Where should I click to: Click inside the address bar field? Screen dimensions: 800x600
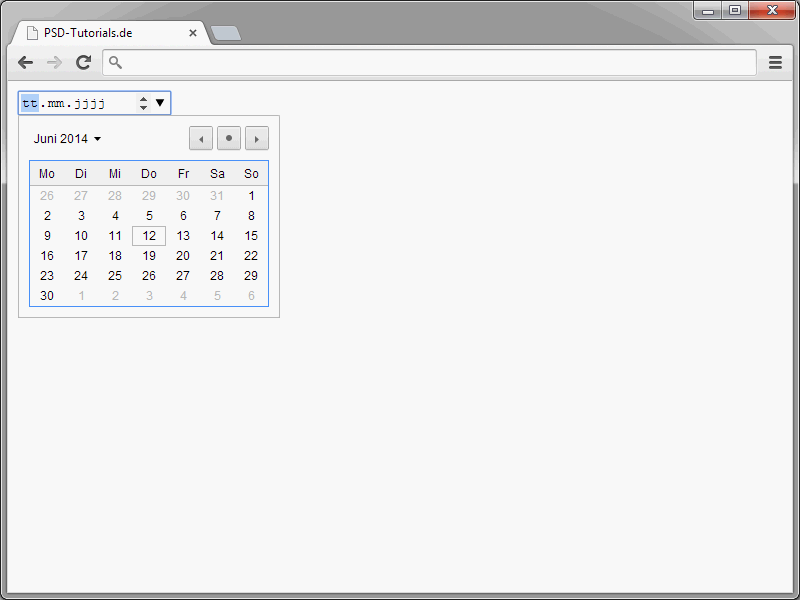430,62
